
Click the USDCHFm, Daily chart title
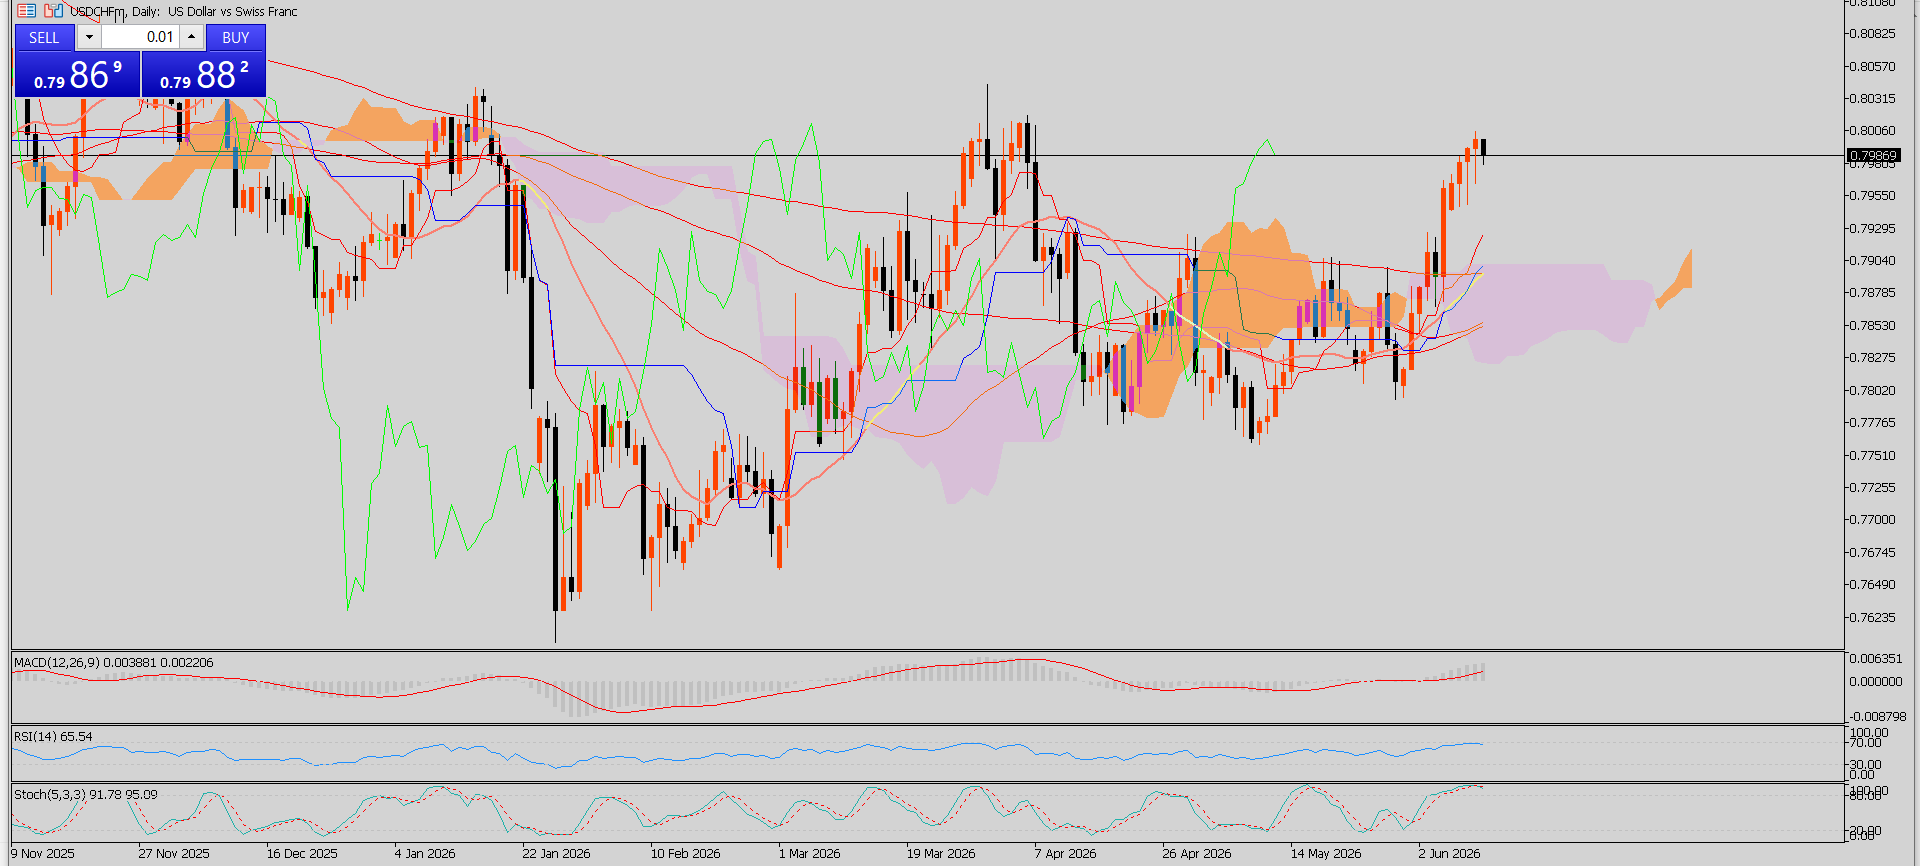(x=184, y=12)
